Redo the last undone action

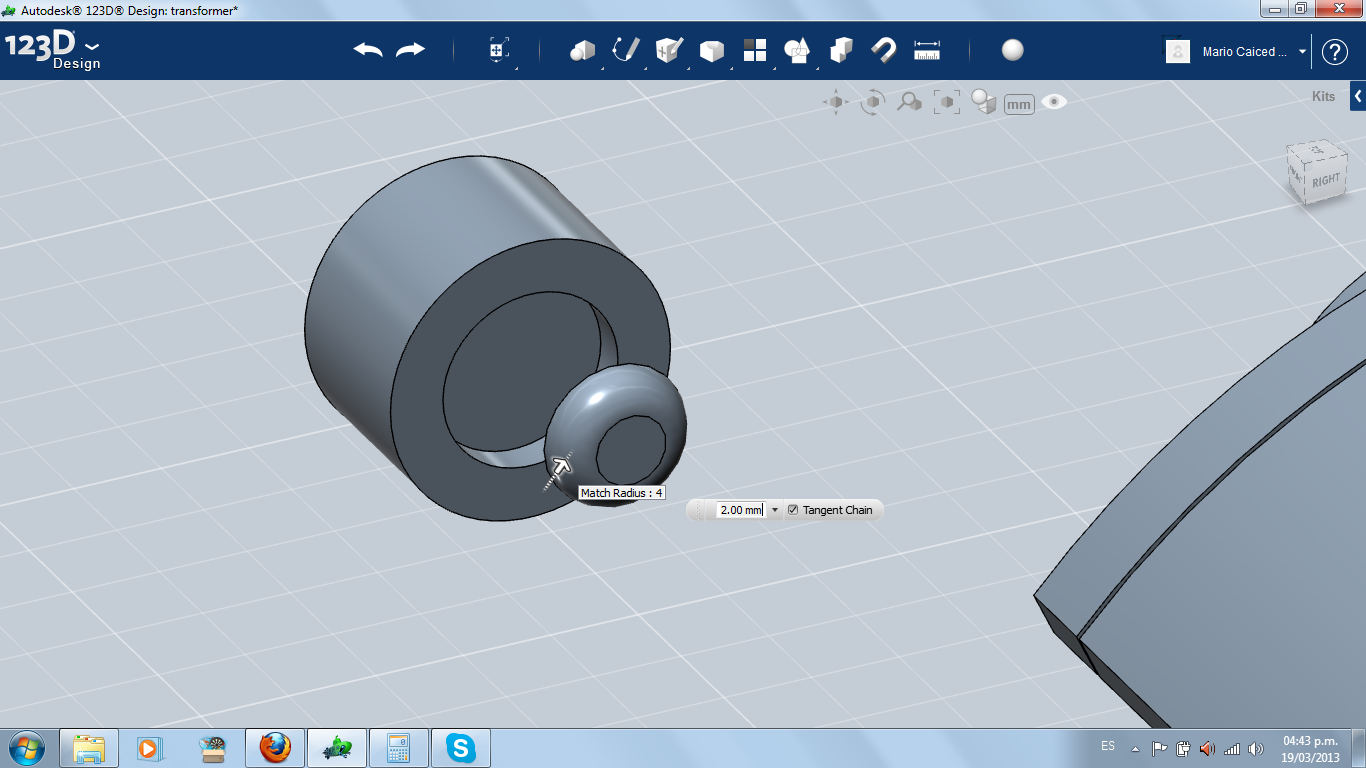click(411, 50)
